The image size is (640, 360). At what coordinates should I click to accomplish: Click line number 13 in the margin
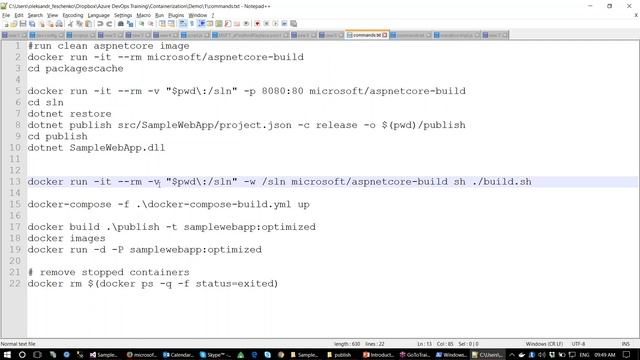tap(15, 182)
